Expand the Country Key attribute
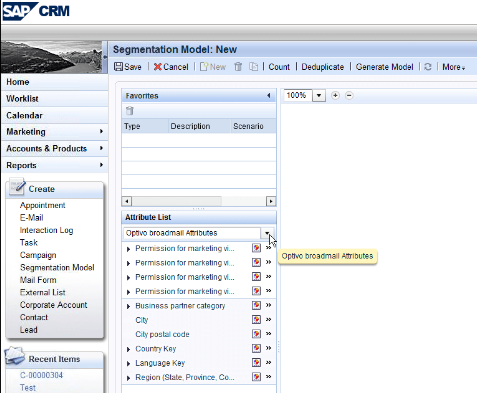 tap(128, 349)
